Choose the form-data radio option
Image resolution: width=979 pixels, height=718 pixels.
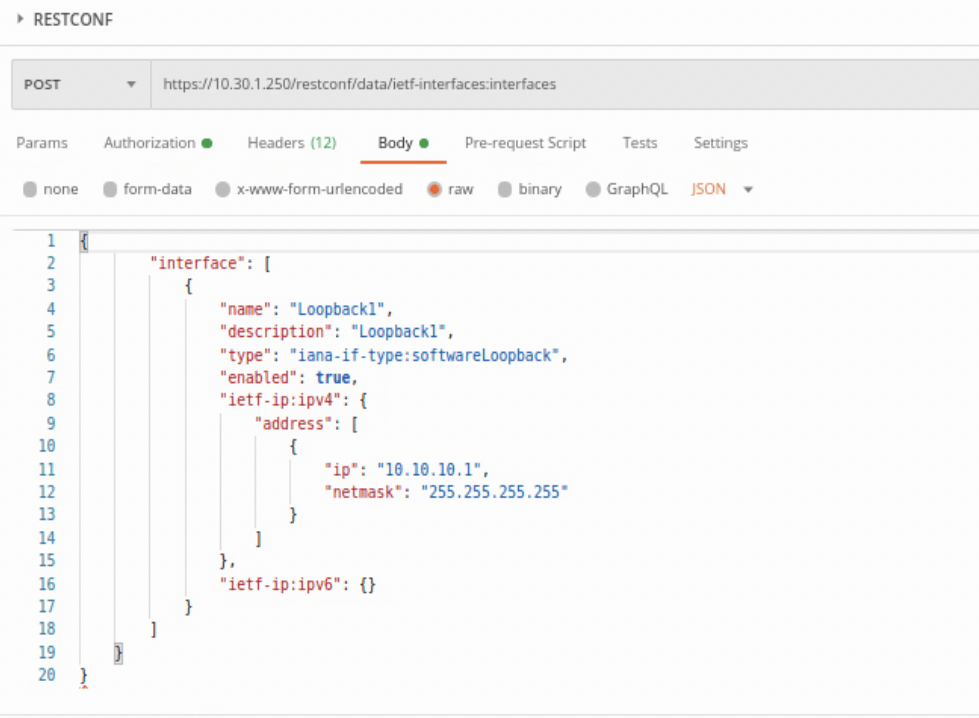coord(110,189)
